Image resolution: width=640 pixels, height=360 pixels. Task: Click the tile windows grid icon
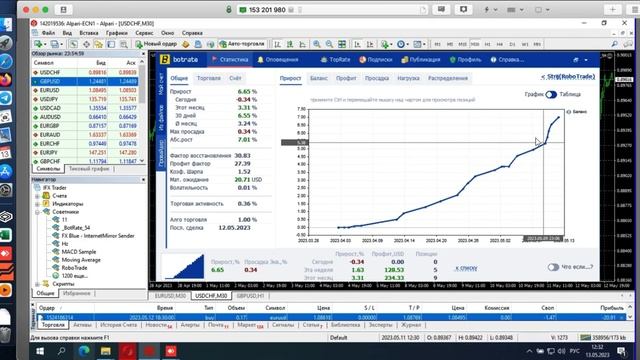(x=342, y=44)
